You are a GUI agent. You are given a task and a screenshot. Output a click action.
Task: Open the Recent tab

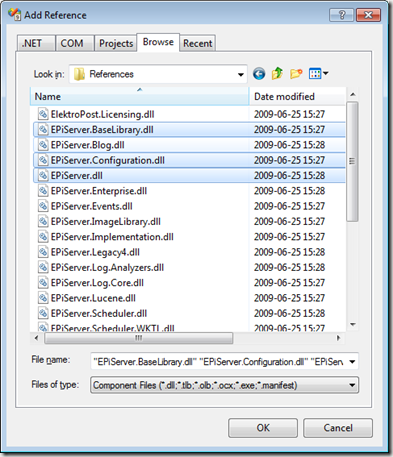[x=198, y=43]
